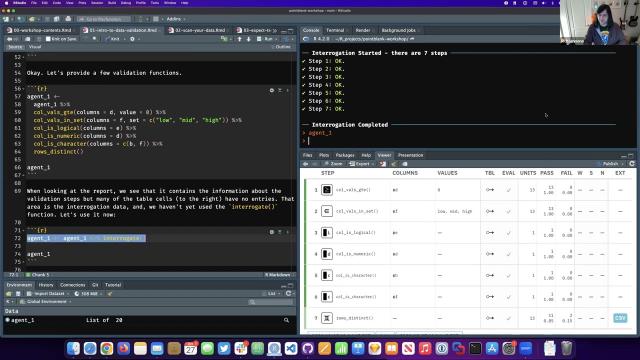Switch to the Presentation tab
This screenshot has height=360, width=640.
coord(410,155)
